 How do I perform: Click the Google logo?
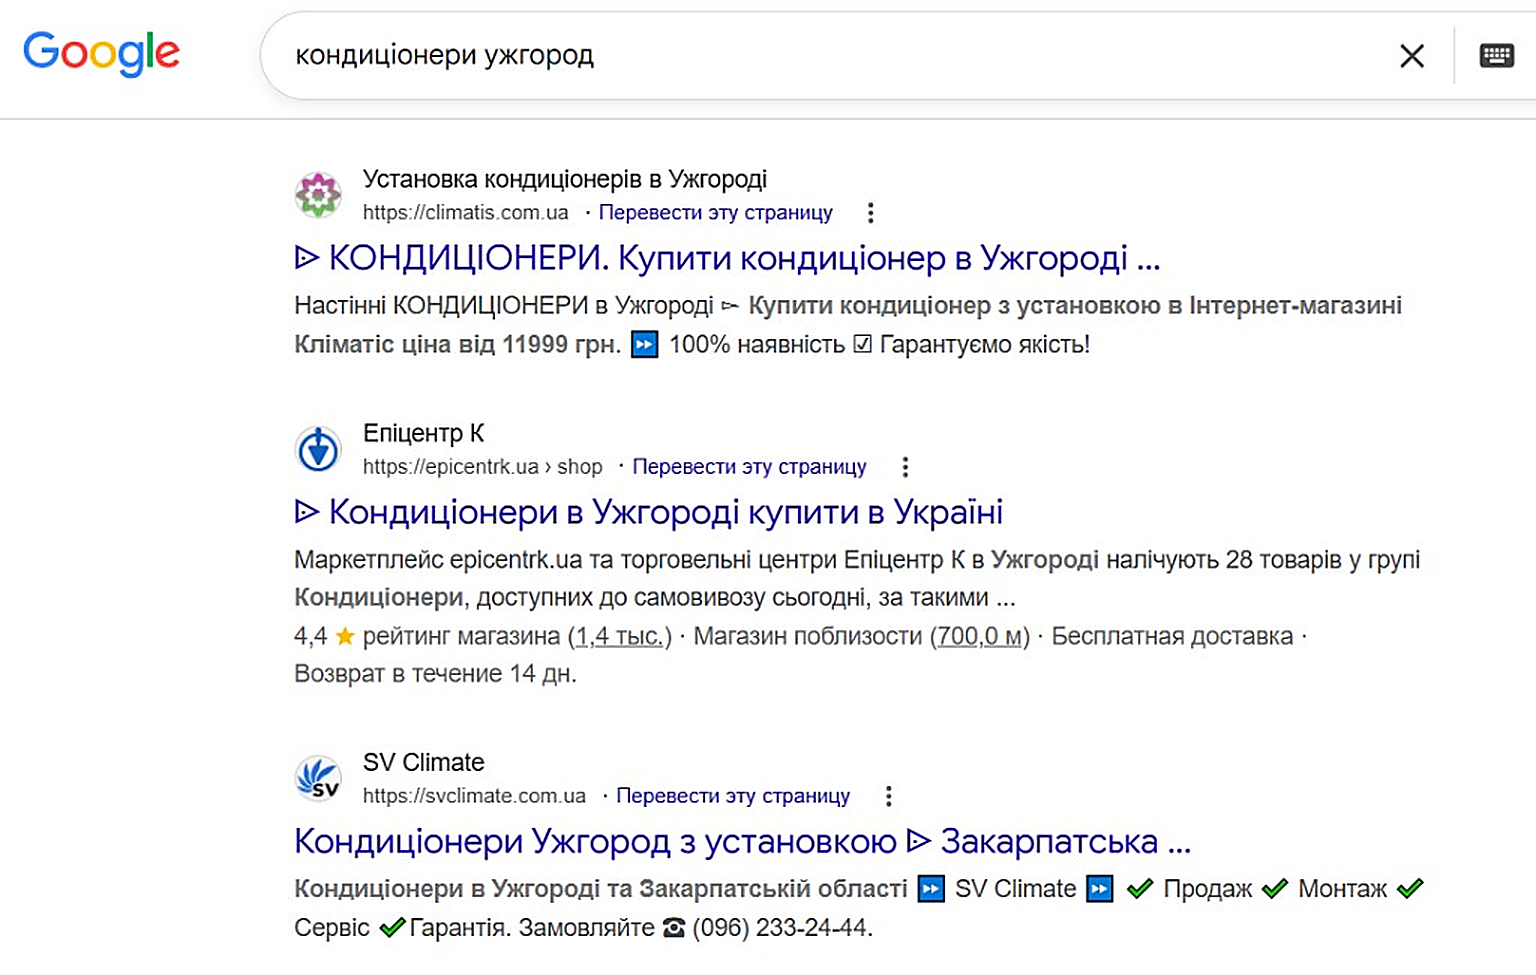pyautogui.click(x=101, y=53)
